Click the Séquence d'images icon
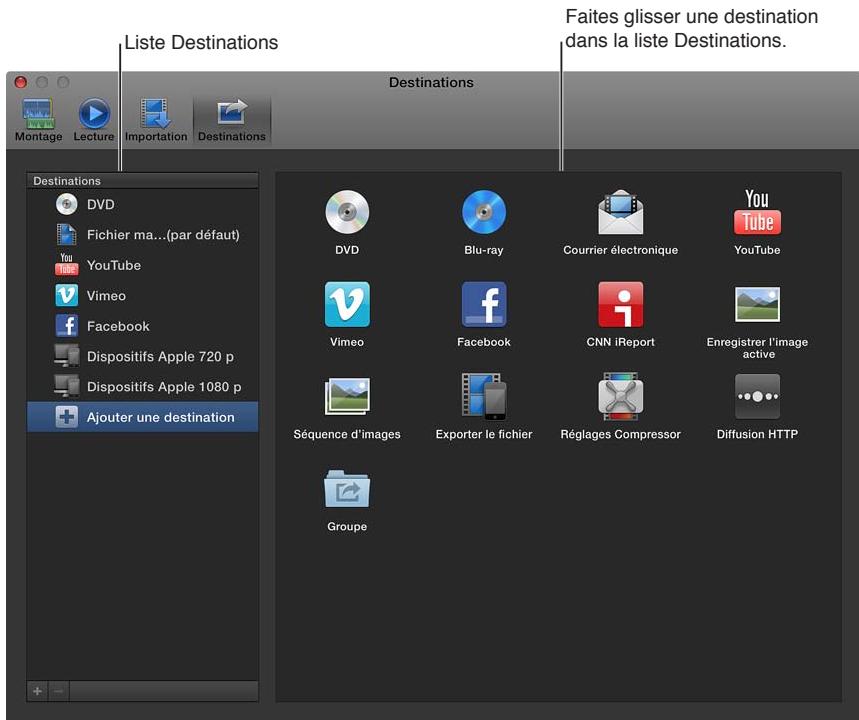The width and height of the screenshot is (859, 720). pyautogui.click(x=347, y=396)
